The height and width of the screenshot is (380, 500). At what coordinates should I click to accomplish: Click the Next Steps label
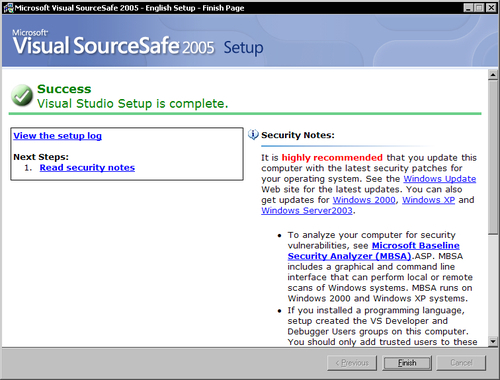pyautogui.click(x=41, y=157)
